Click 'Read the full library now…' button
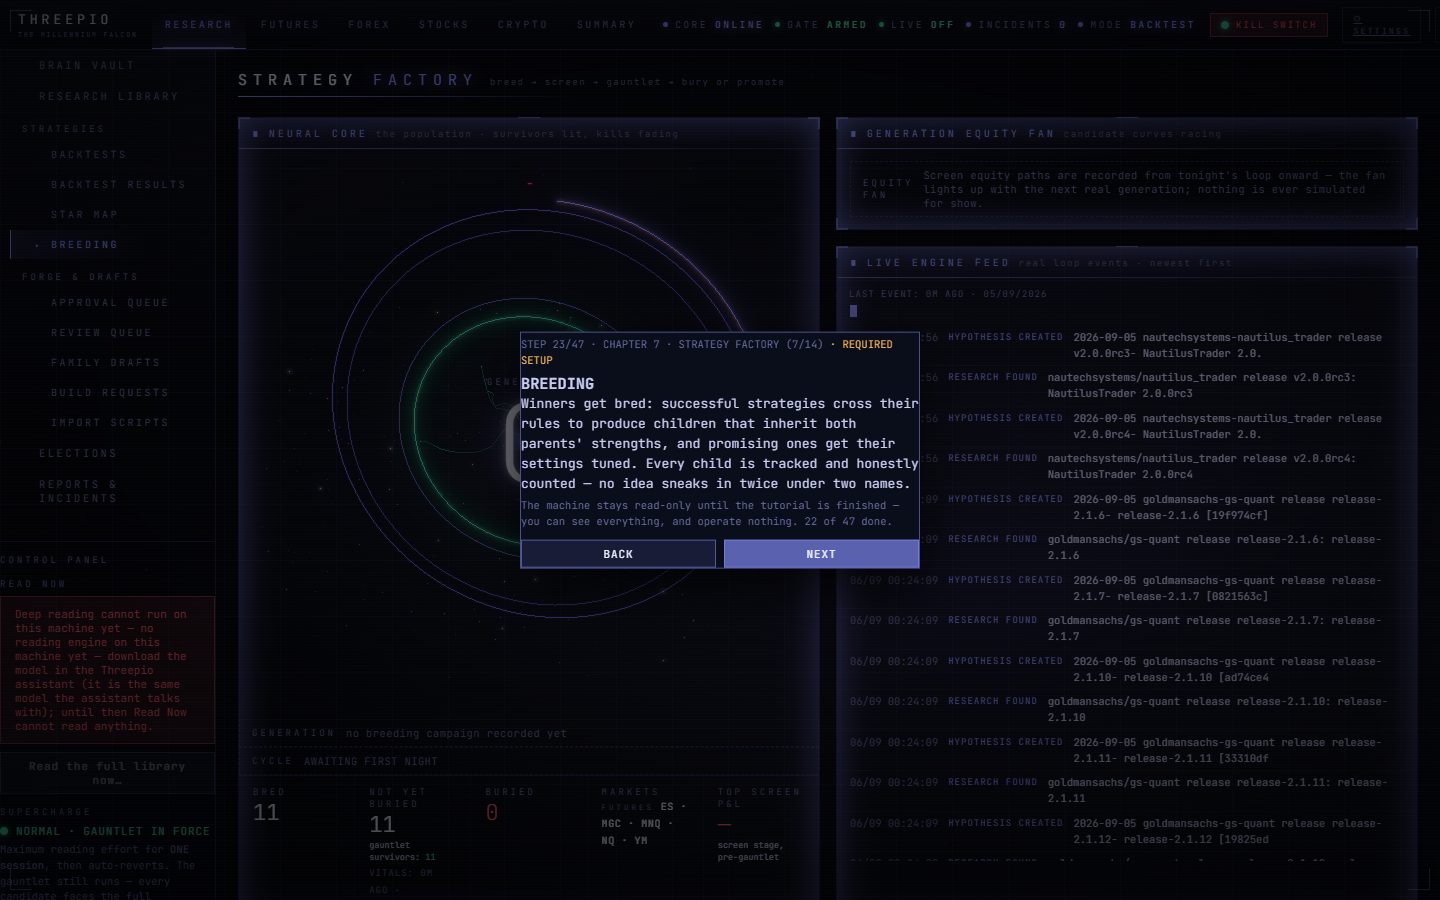1440x900 pixels. 107,773
